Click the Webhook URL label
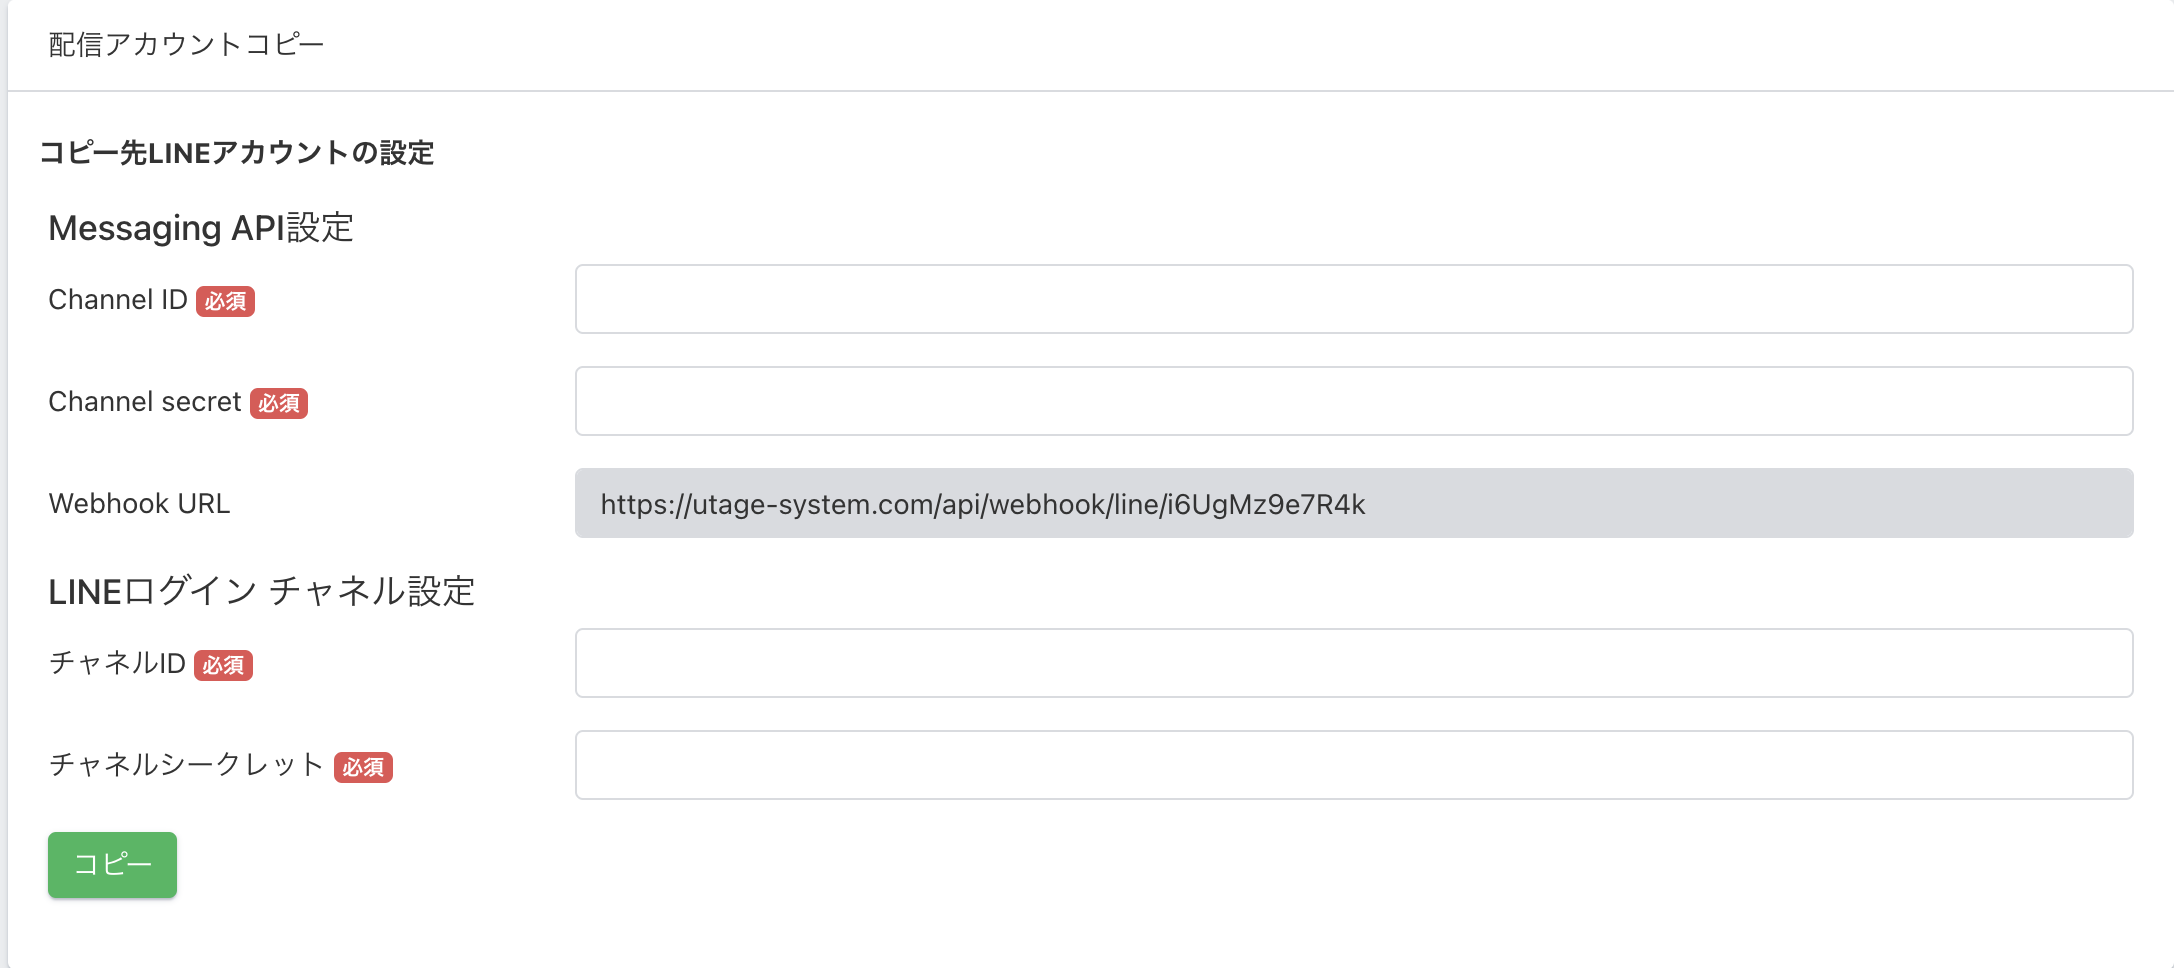Image resolution: width=2174 pixels, height=968 pixels. coord(139,503)
